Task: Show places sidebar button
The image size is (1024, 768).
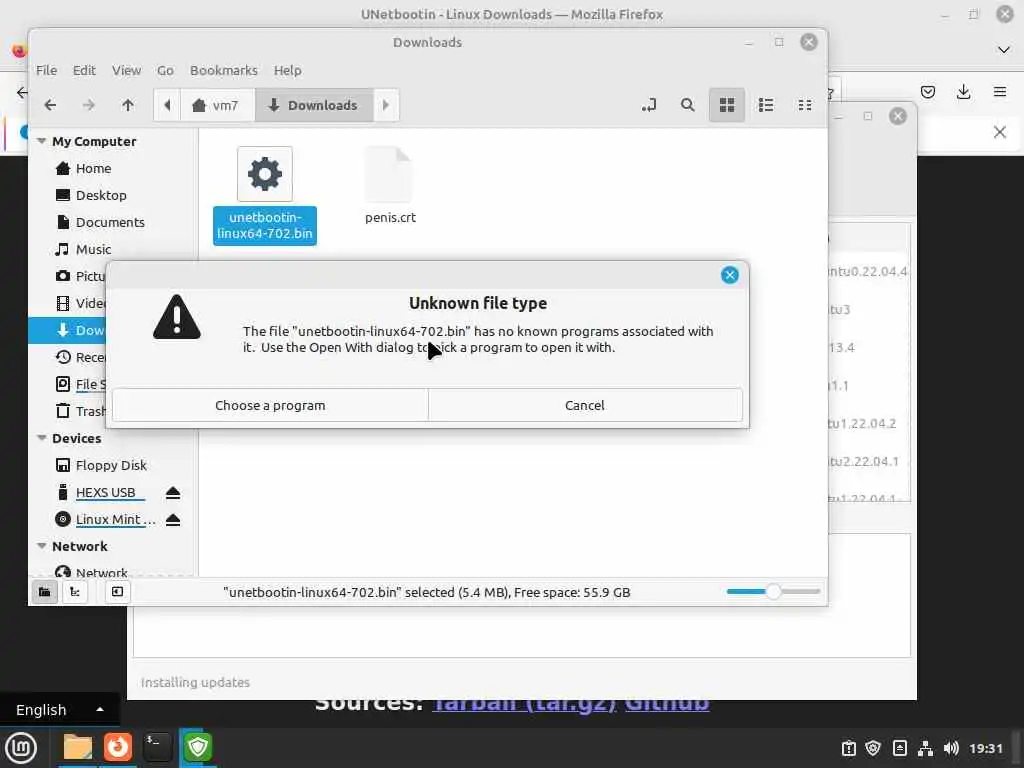Action: click(44, 592)
